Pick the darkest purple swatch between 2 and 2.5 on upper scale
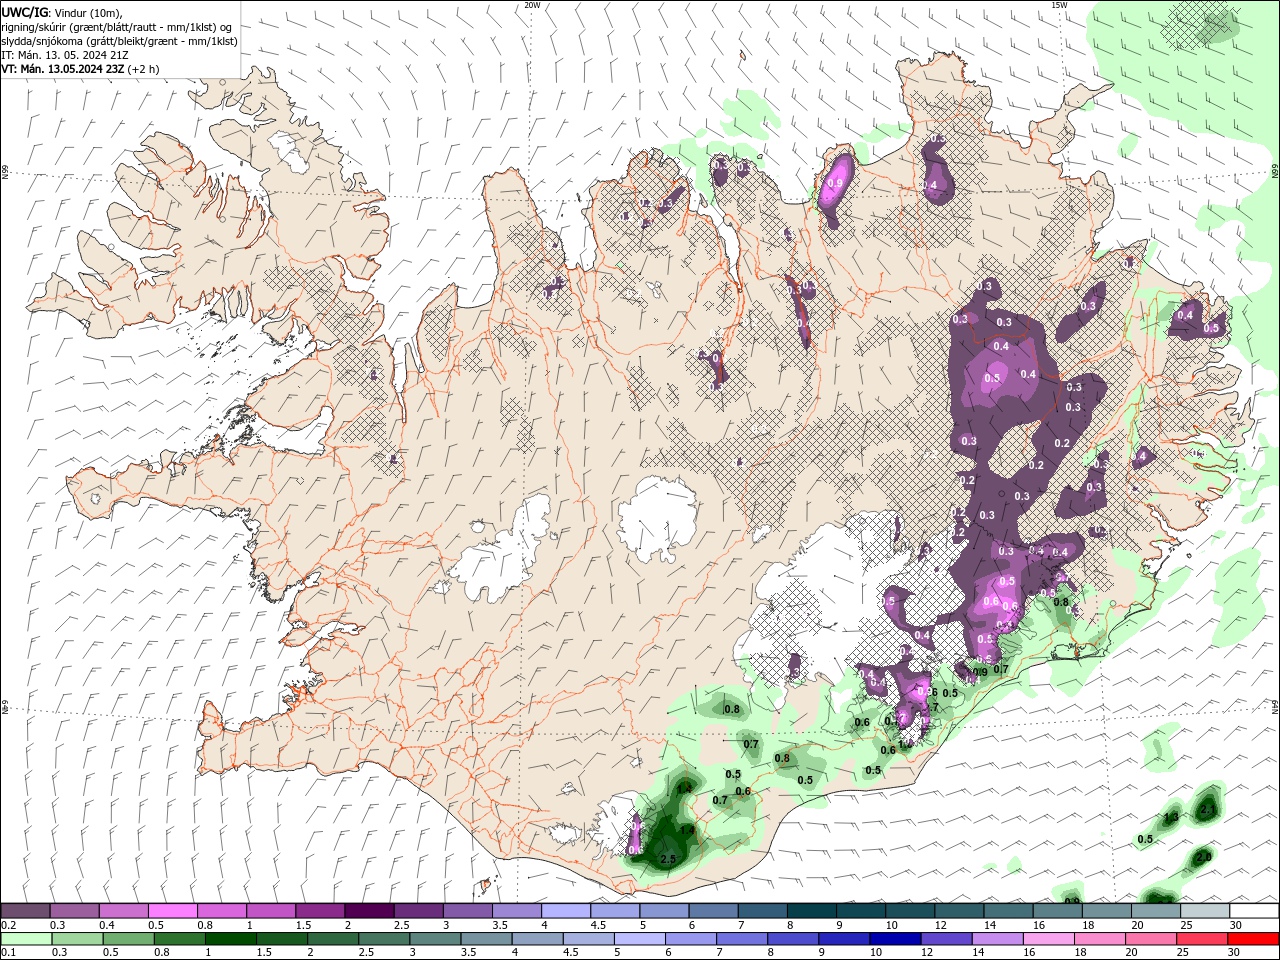This screenshot has width=1280, height=960. [369, 911]
